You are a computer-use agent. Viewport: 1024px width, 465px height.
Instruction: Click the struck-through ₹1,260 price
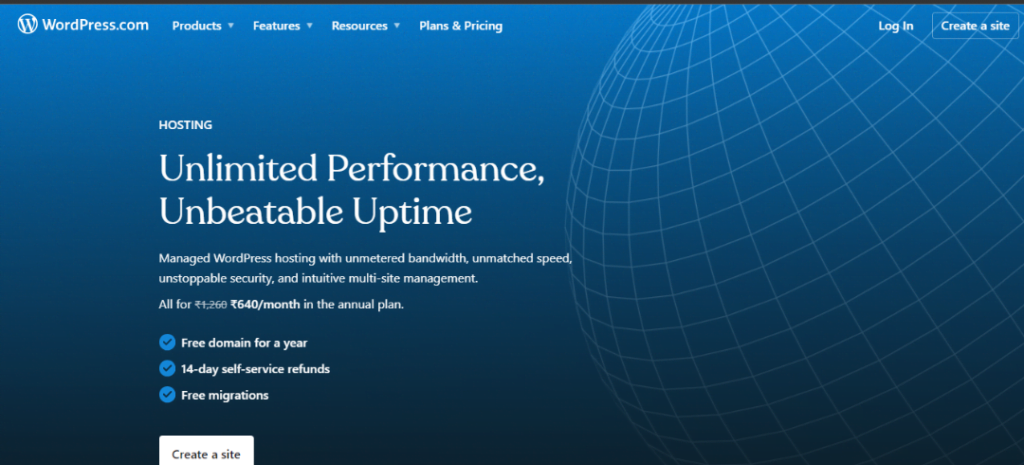click(209, 304)
